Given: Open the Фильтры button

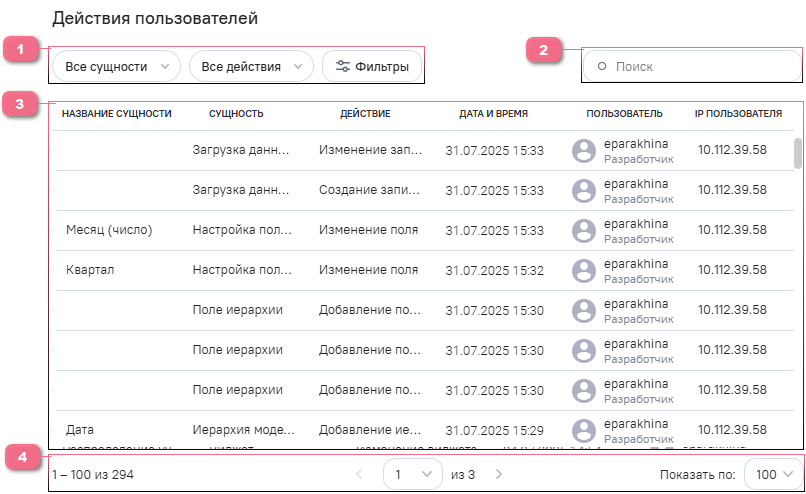Looking at the screenshot, I should coord(372,67).
